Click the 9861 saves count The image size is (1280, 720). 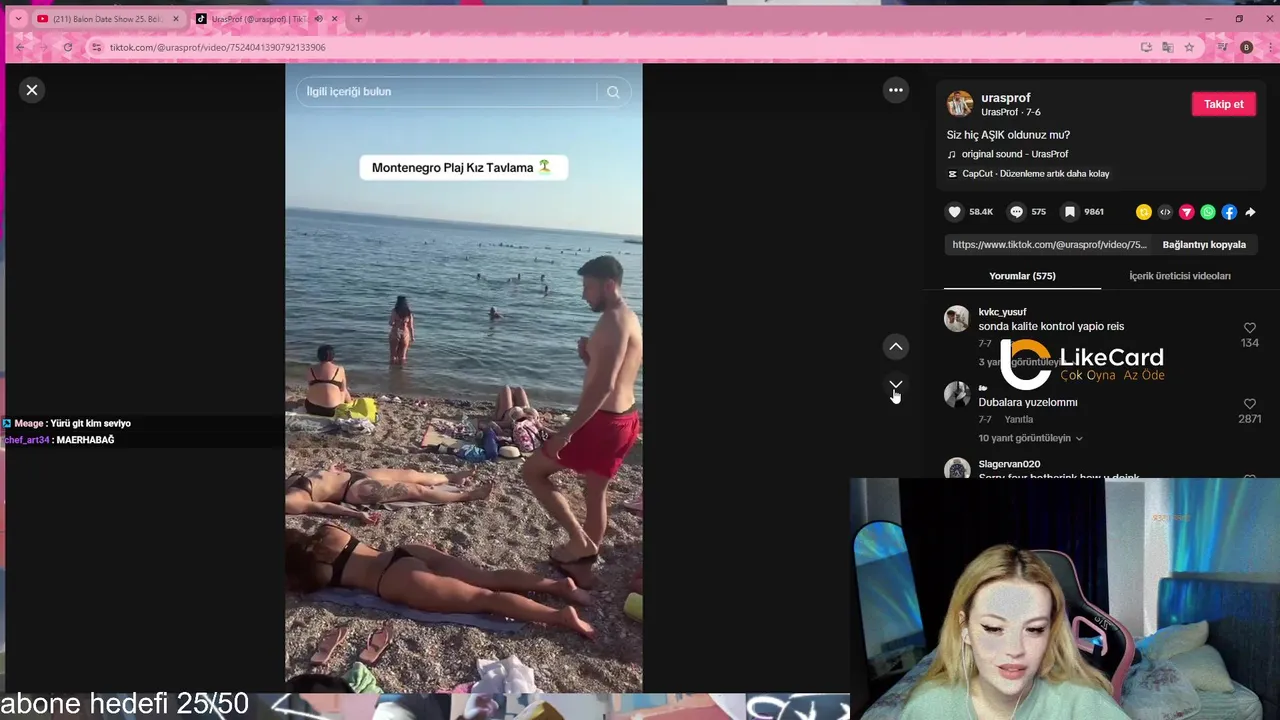(x=1094, y=212)
